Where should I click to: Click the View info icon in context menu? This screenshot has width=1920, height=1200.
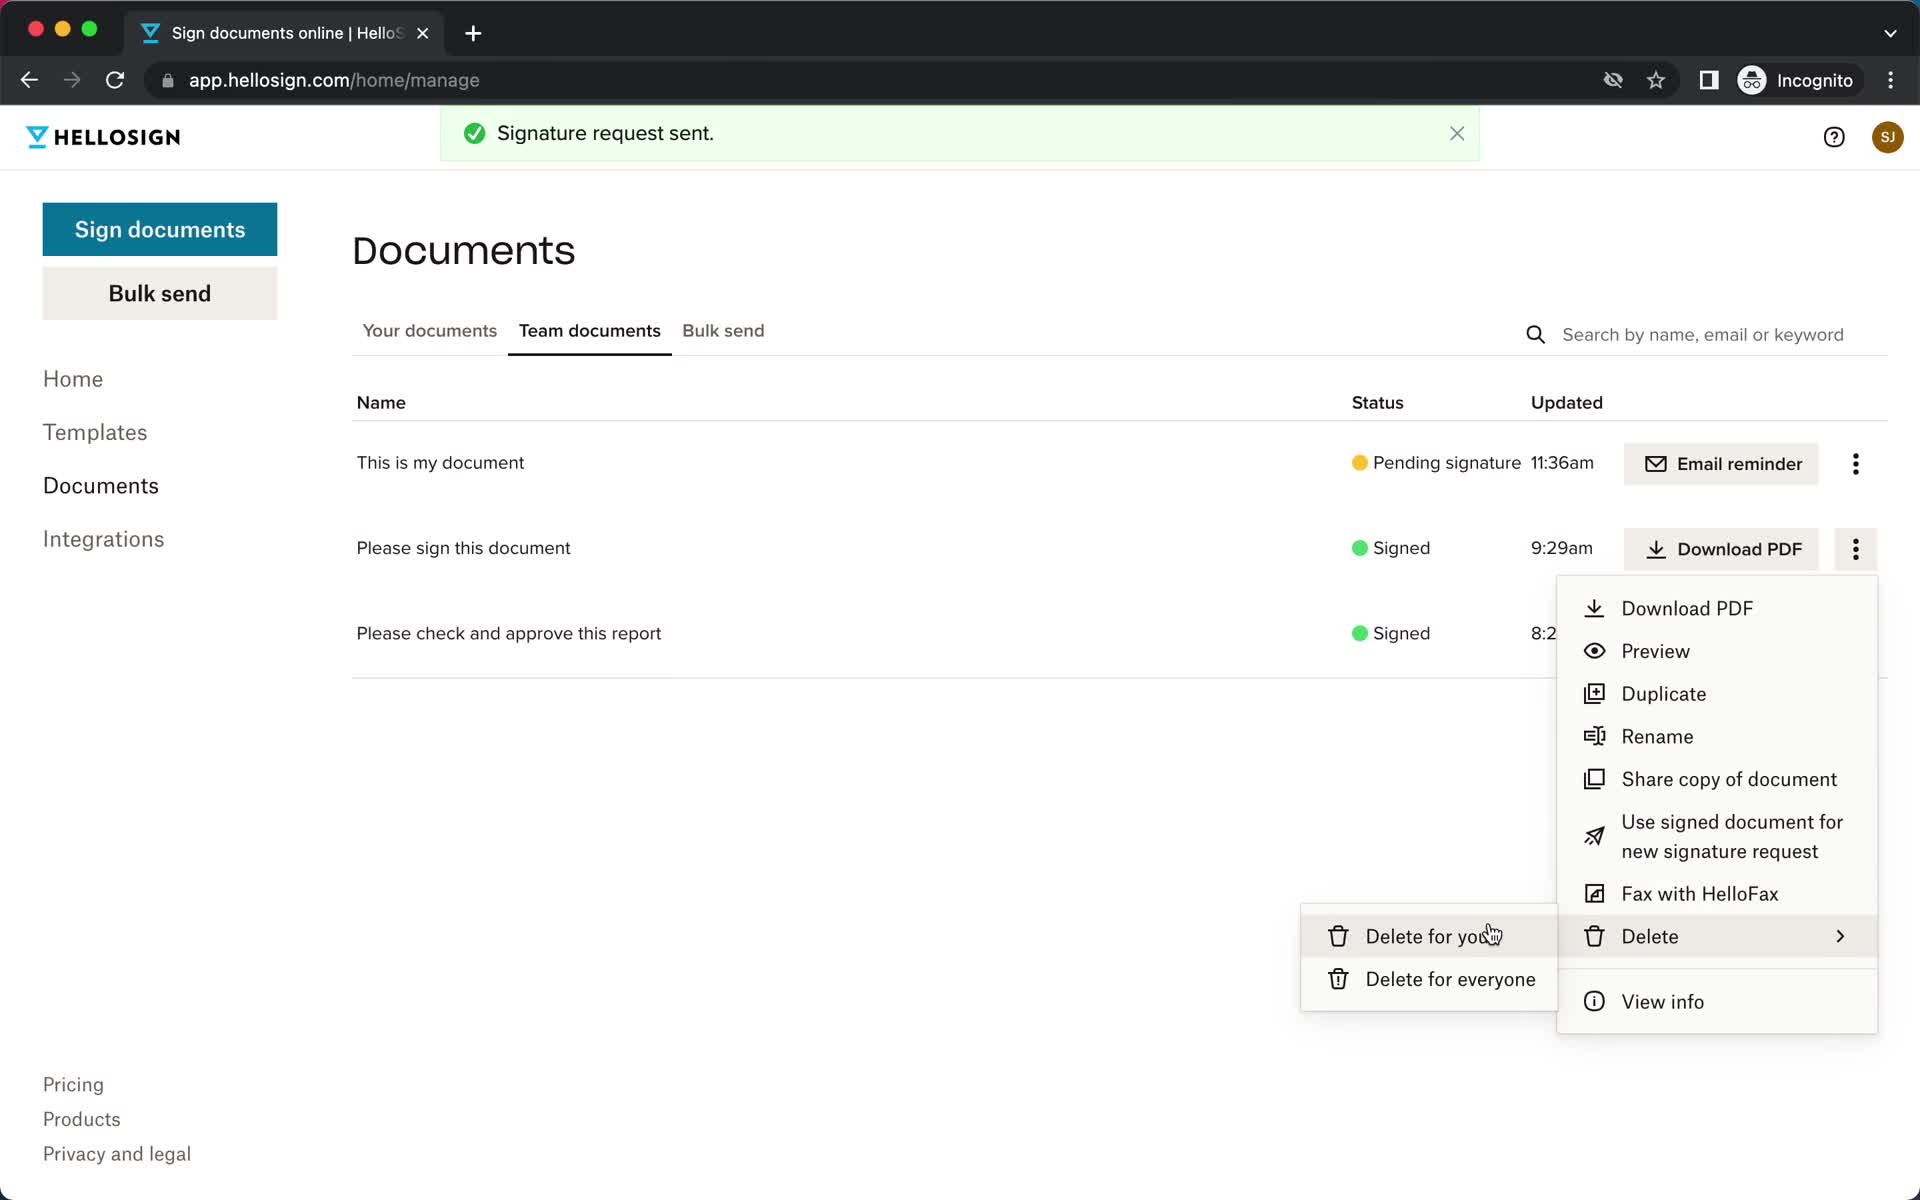point(1595,1001)
